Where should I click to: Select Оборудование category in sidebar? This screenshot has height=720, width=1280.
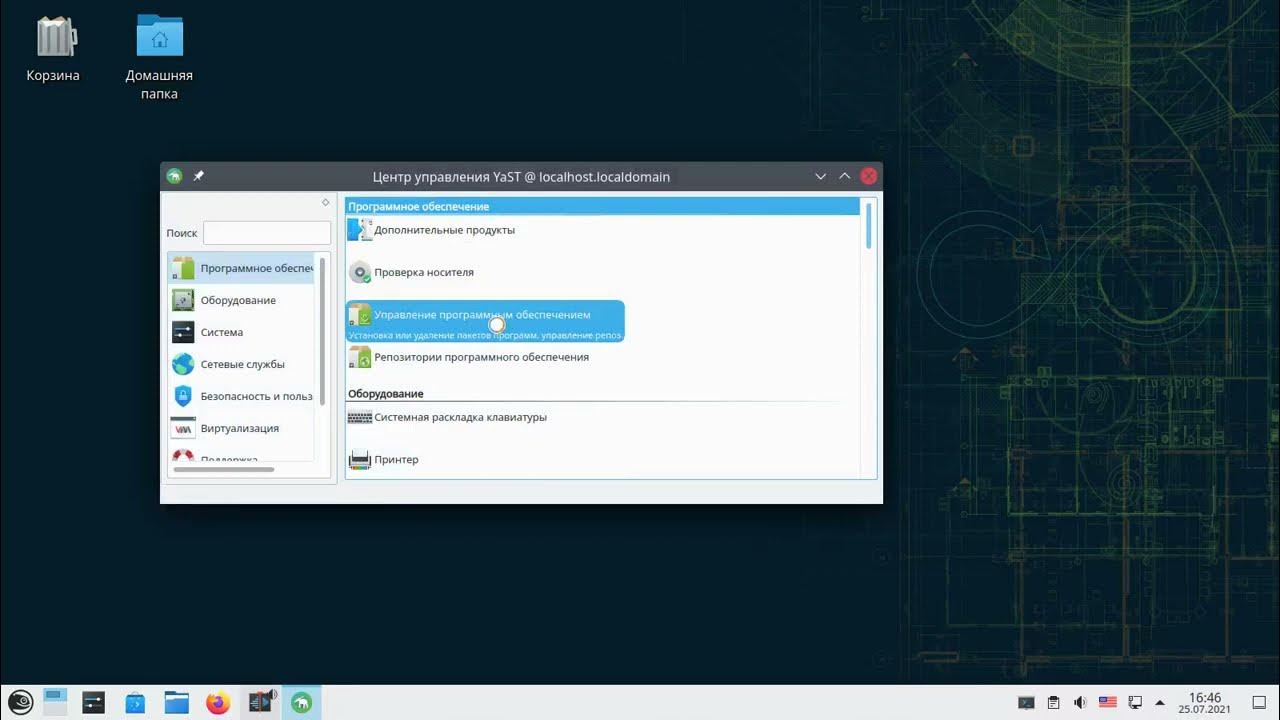pyautogui.click(x=241, y=300)
